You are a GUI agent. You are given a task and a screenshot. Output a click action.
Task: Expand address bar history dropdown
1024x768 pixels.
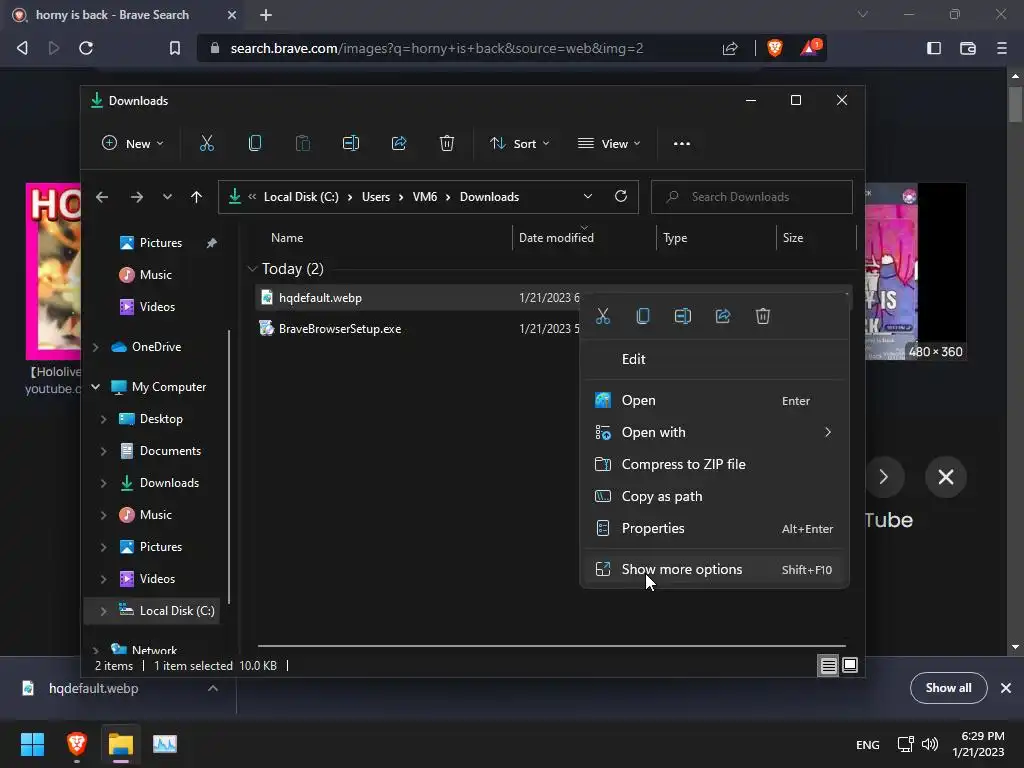[588, 197]
